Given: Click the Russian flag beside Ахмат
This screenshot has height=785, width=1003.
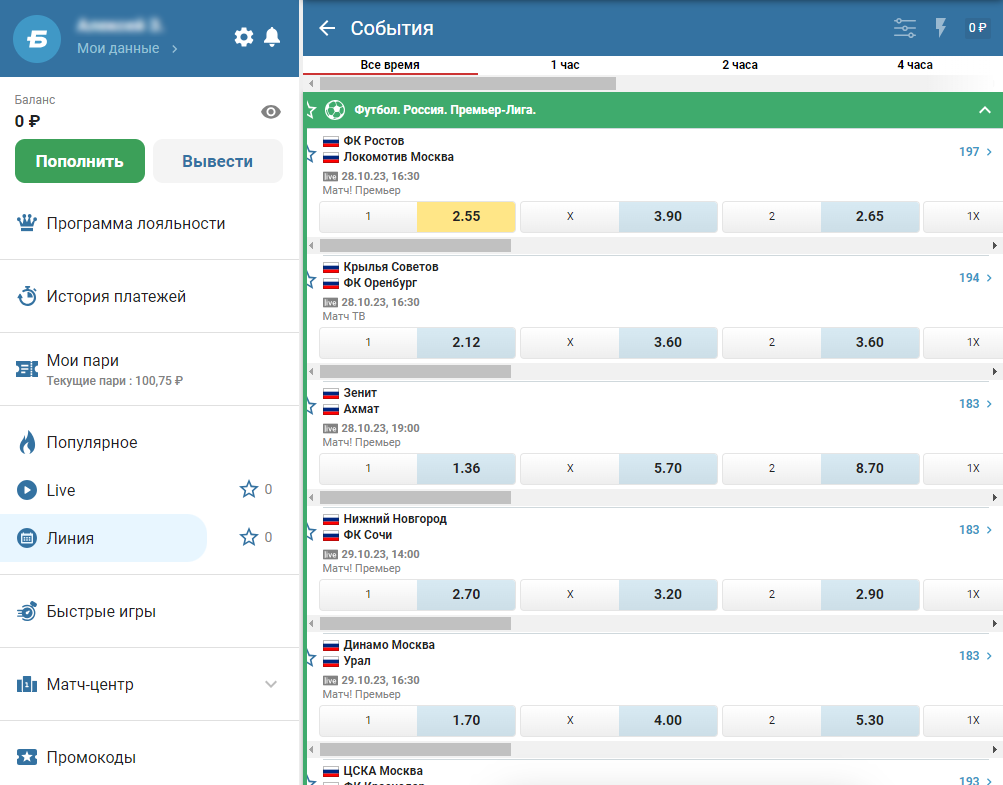Looking at the screenshot, I should point(331,409).
